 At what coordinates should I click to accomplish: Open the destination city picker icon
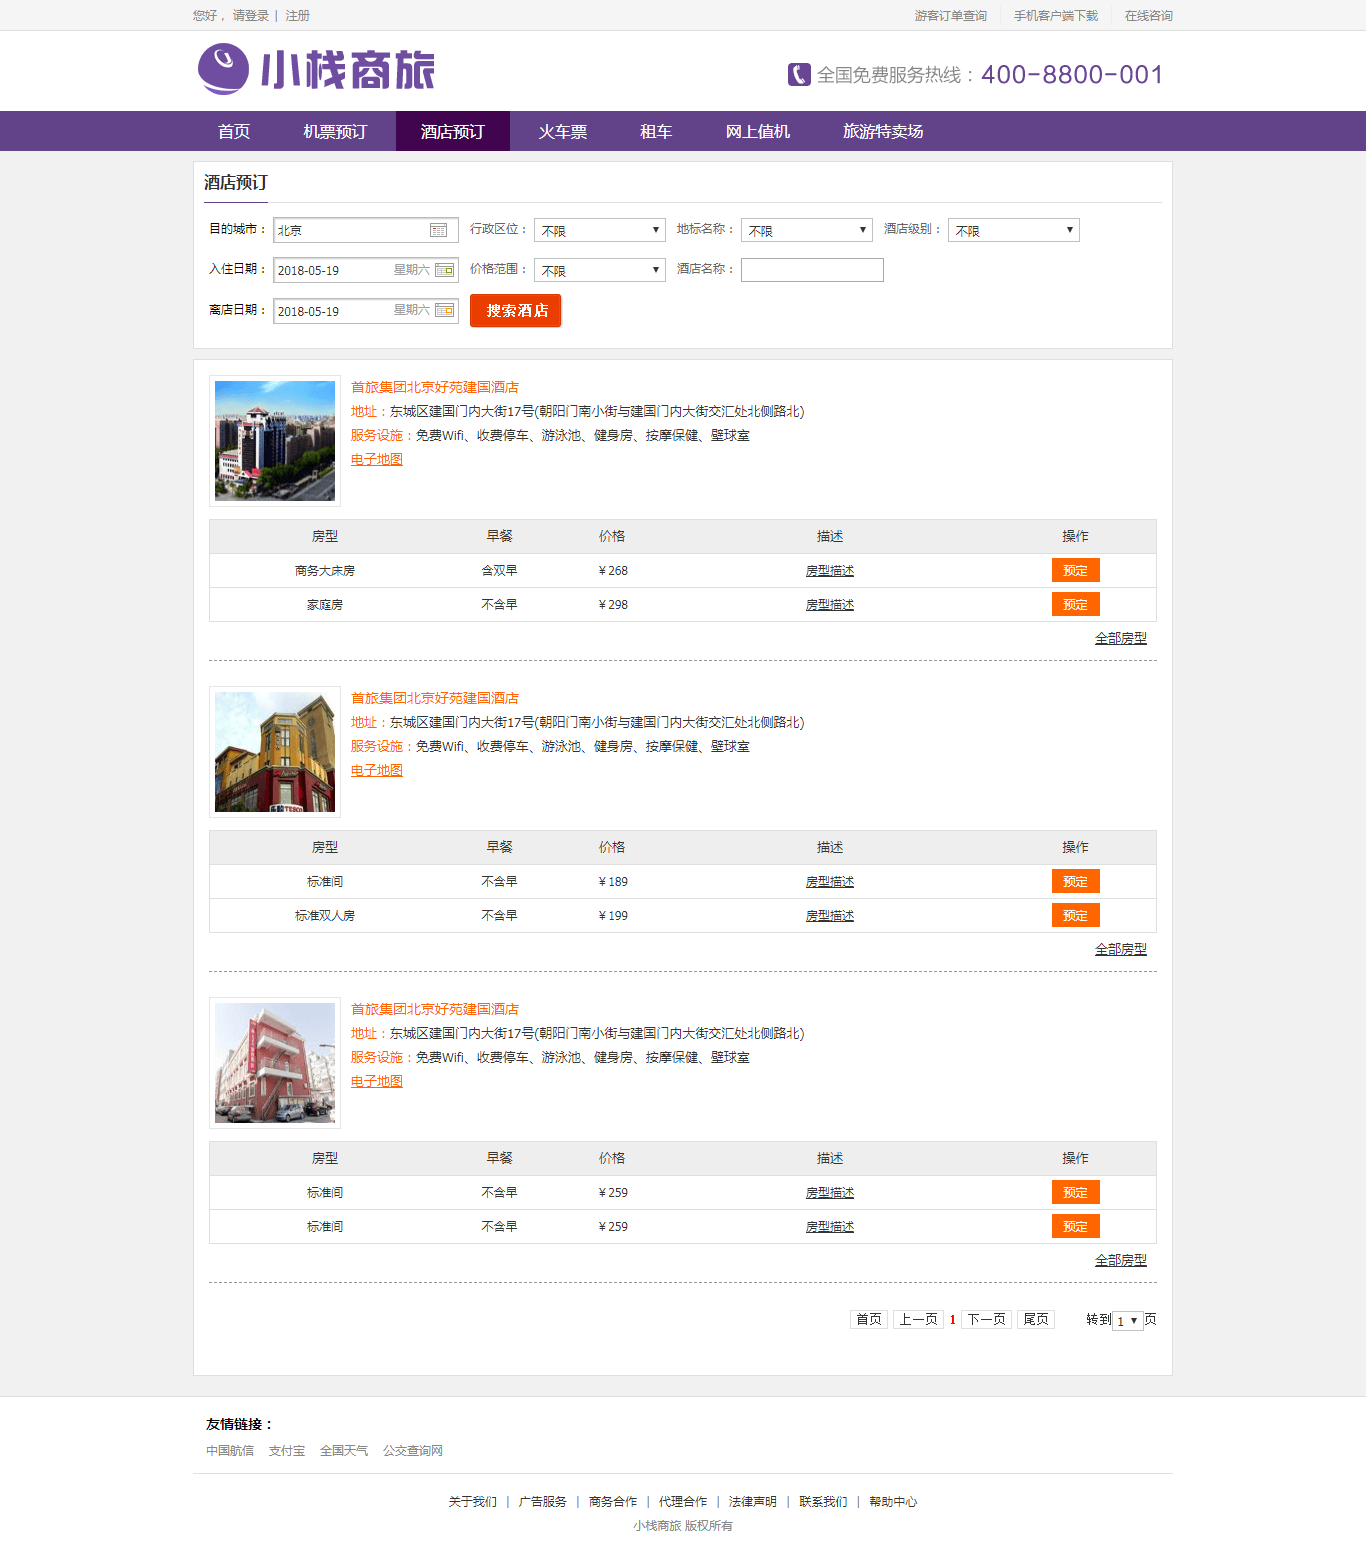click(x=438, y=230)
